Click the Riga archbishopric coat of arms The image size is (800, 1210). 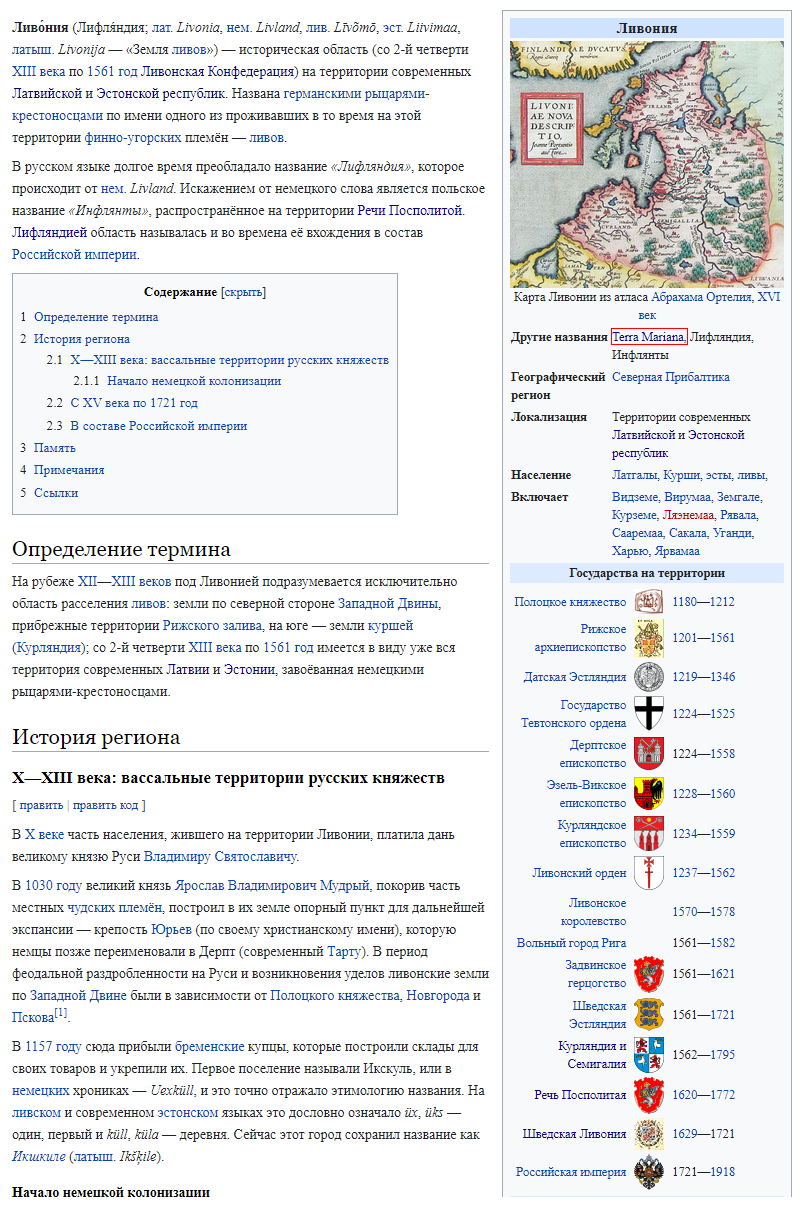point(649,638)
